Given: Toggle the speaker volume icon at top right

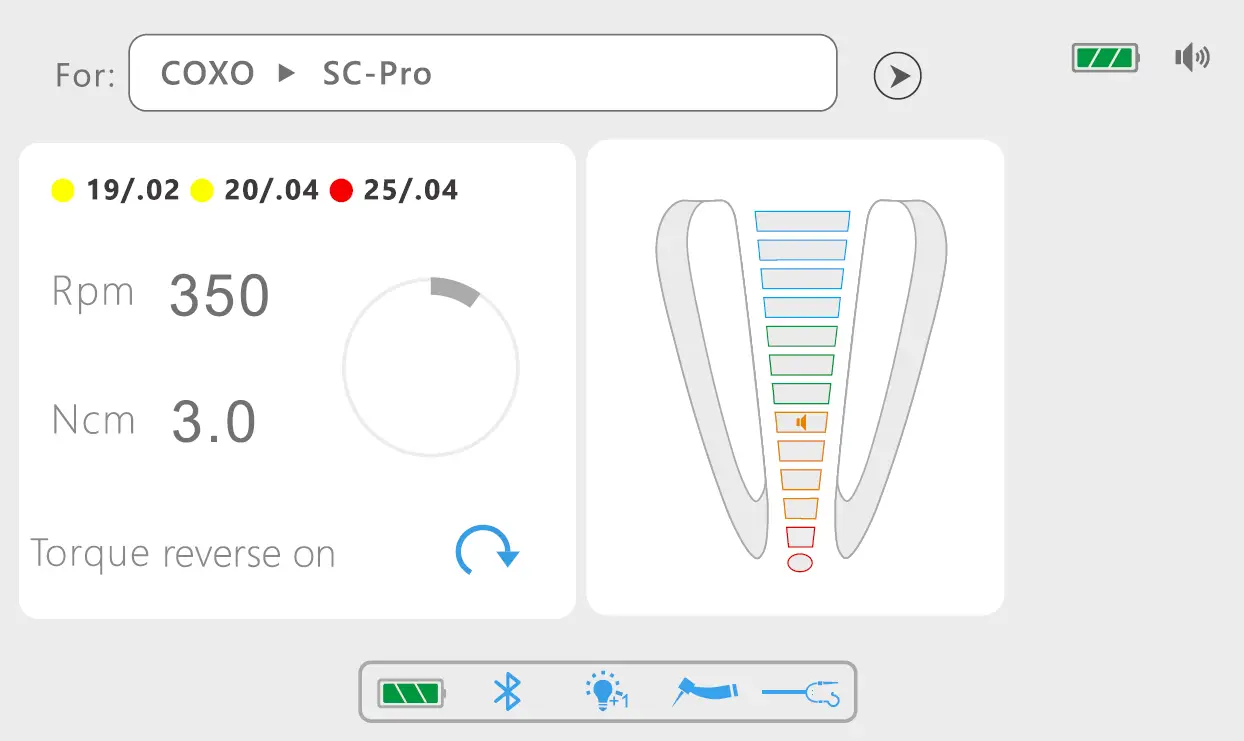Looking at the screenshot, I should [1192, 58].
